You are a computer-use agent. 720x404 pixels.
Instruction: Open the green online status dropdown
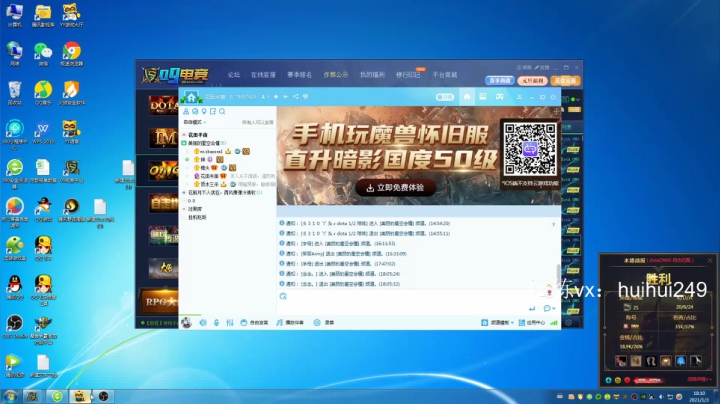pyautogui.click(x=574, y=99)
